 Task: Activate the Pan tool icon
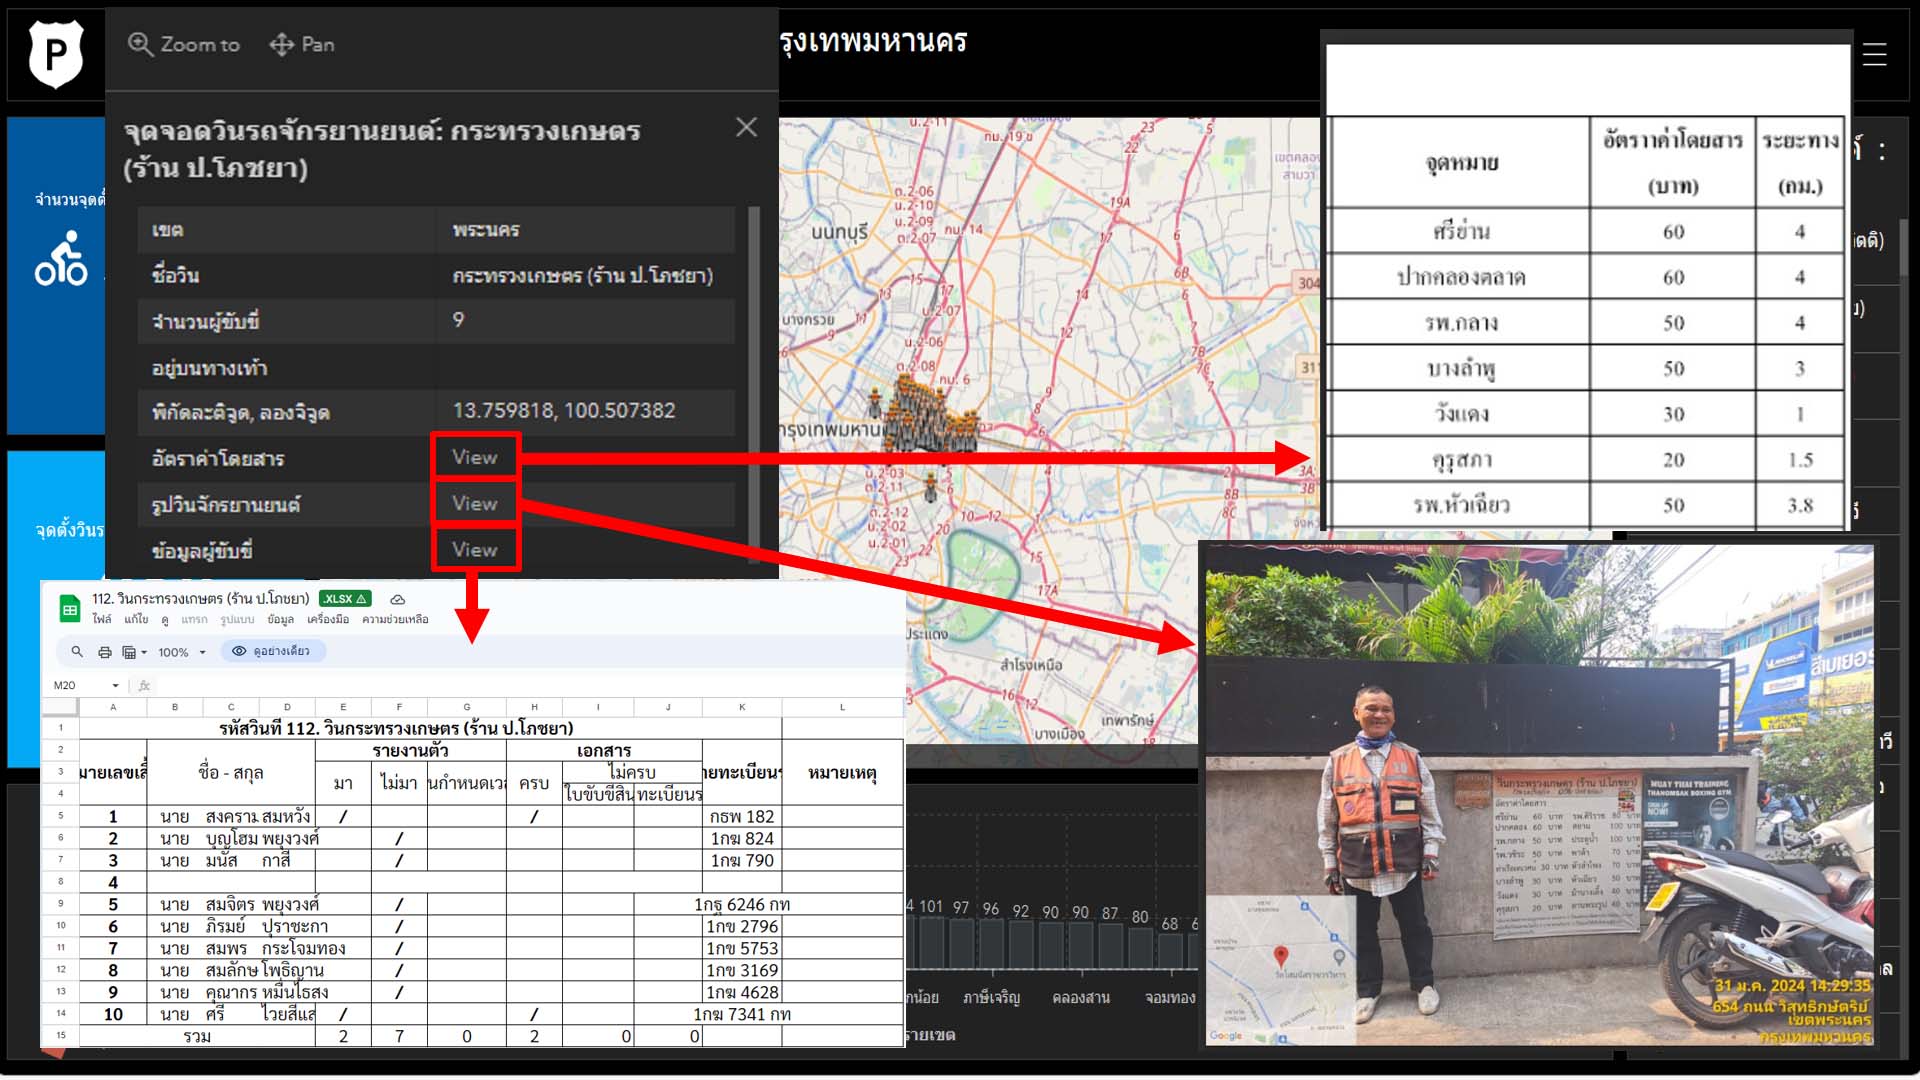[x=282, y=44]
